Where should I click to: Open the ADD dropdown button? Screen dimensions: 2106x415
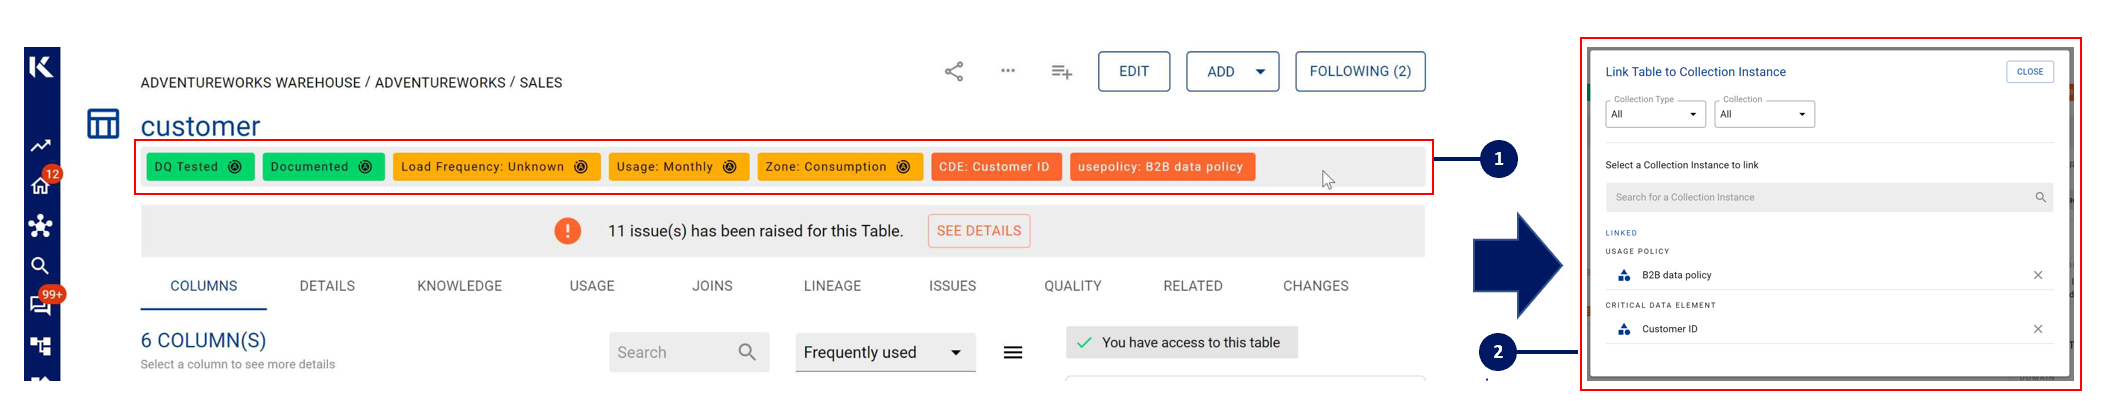point(1232,72)
